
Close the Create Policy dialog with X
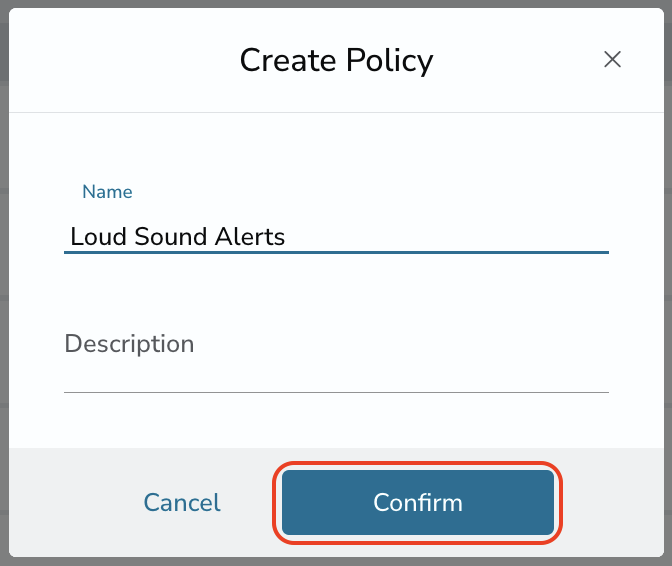point(612,59)
